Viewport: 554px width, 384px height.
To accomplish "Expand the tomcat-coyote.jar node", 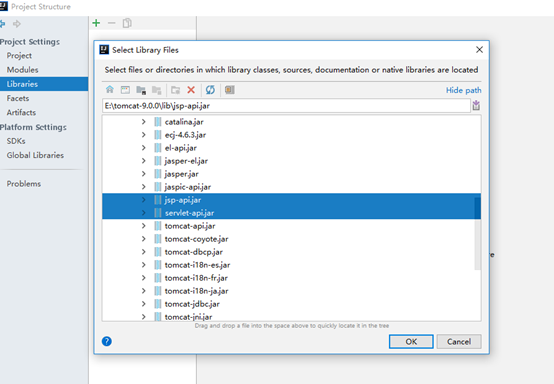I will coord(143,239).
